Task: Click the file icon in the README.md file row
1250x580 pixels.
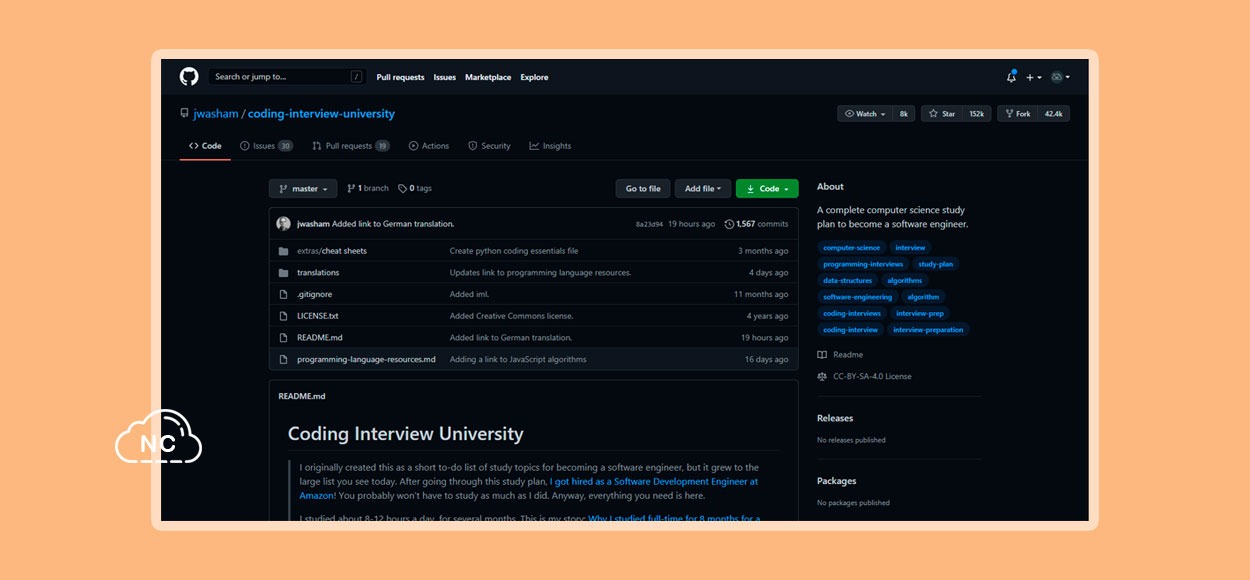Action: 283,338
